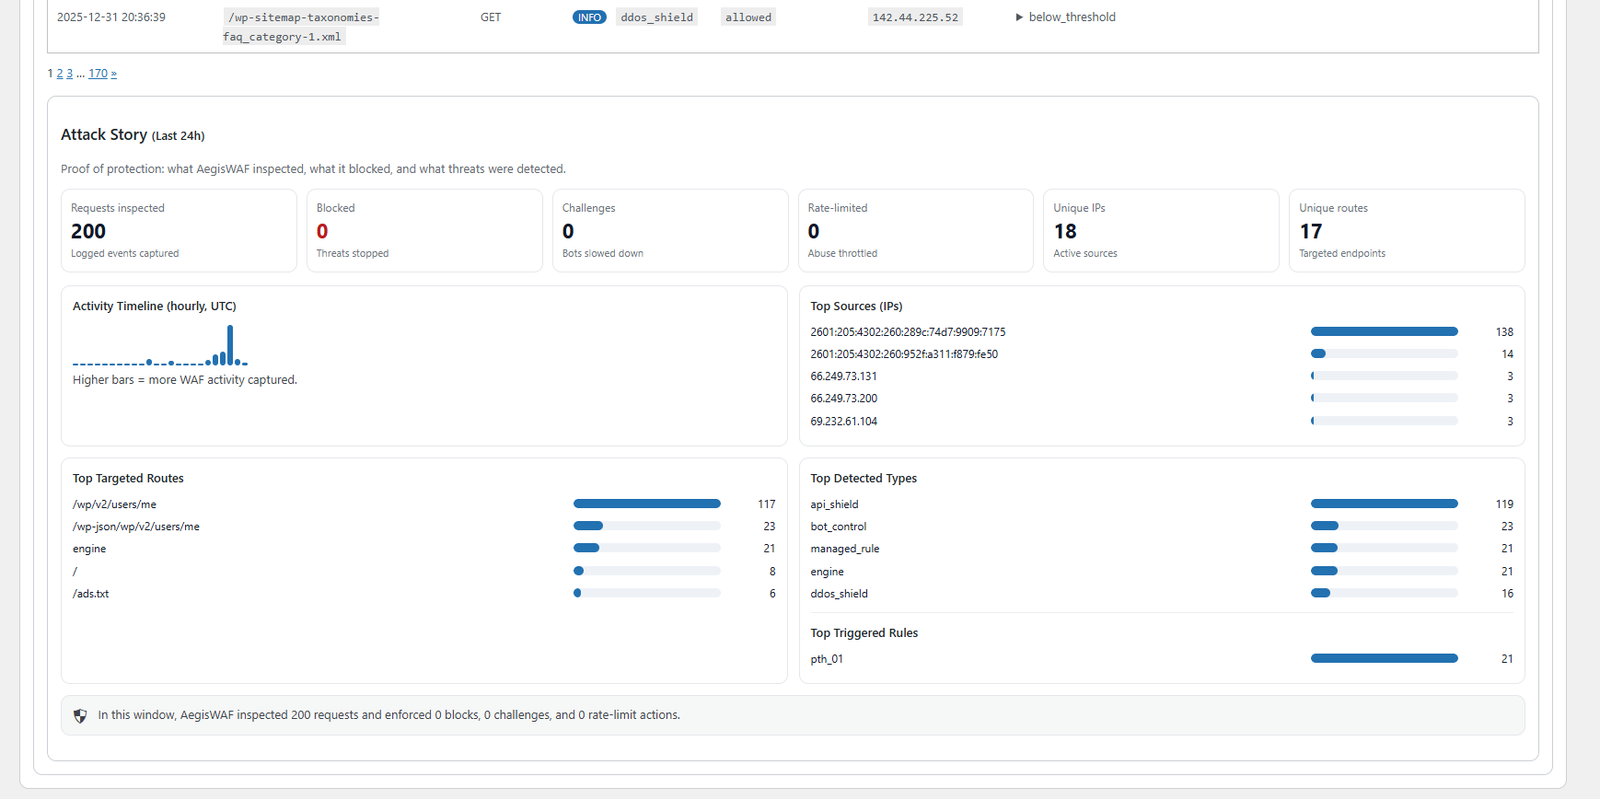Open page 3 of log results

pos(69,73)
